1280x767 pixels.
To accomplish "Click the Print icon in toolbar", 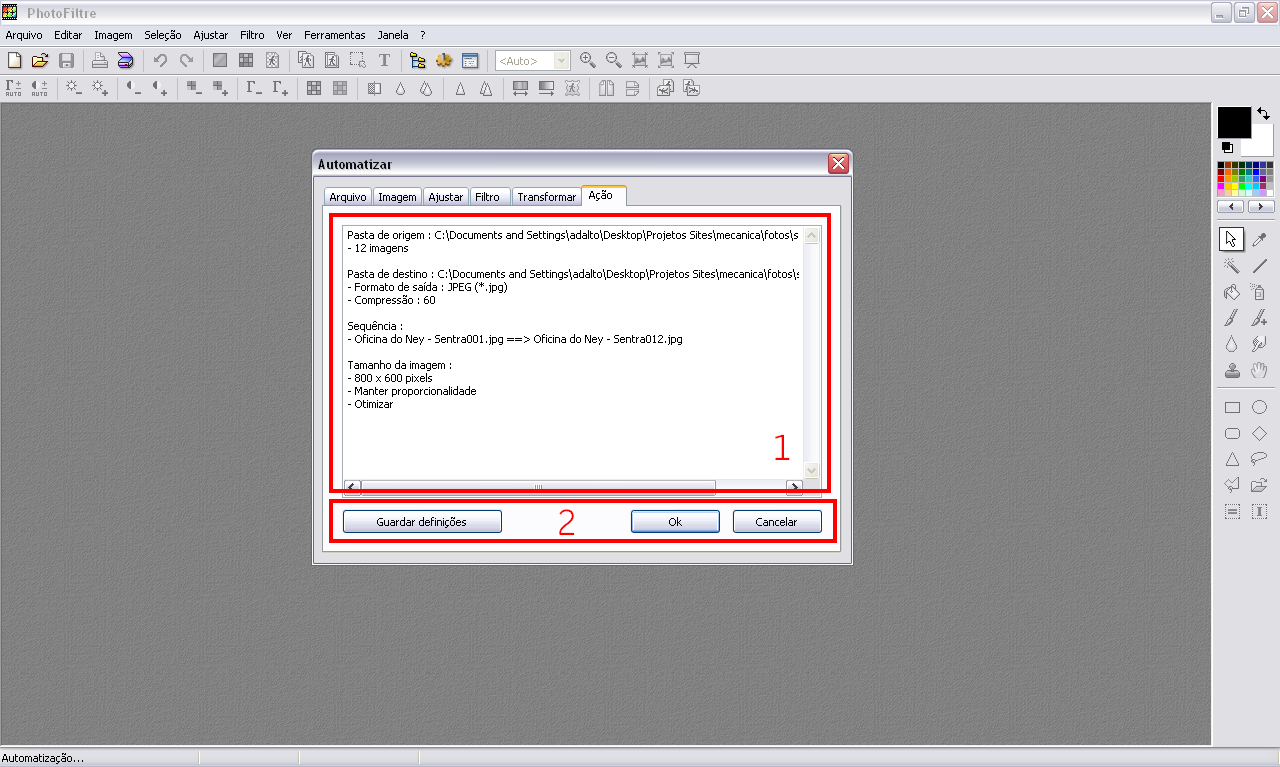I will click(100, 61).
